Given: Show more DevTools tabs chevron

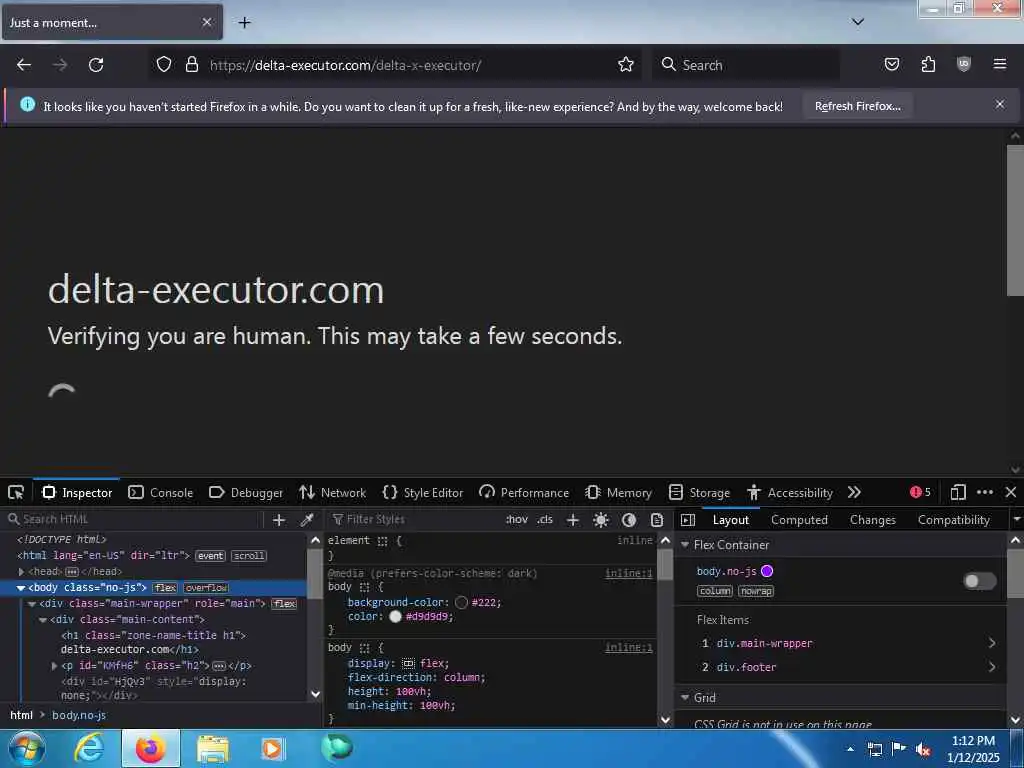Looking at the screenshot, I should 854,492.
